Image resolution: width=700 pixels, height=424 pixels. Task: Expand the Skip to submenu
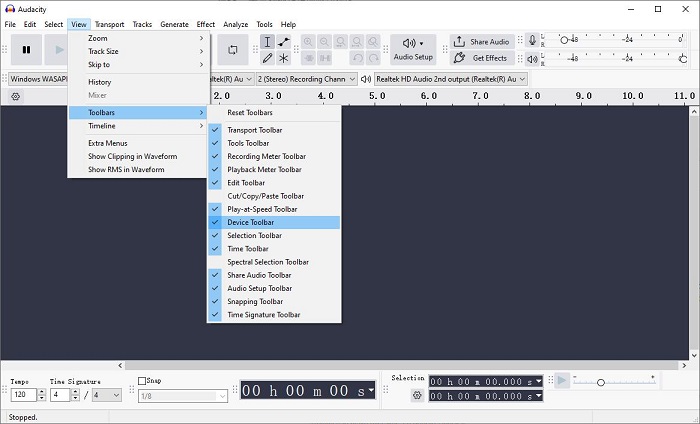coord(138,65)
